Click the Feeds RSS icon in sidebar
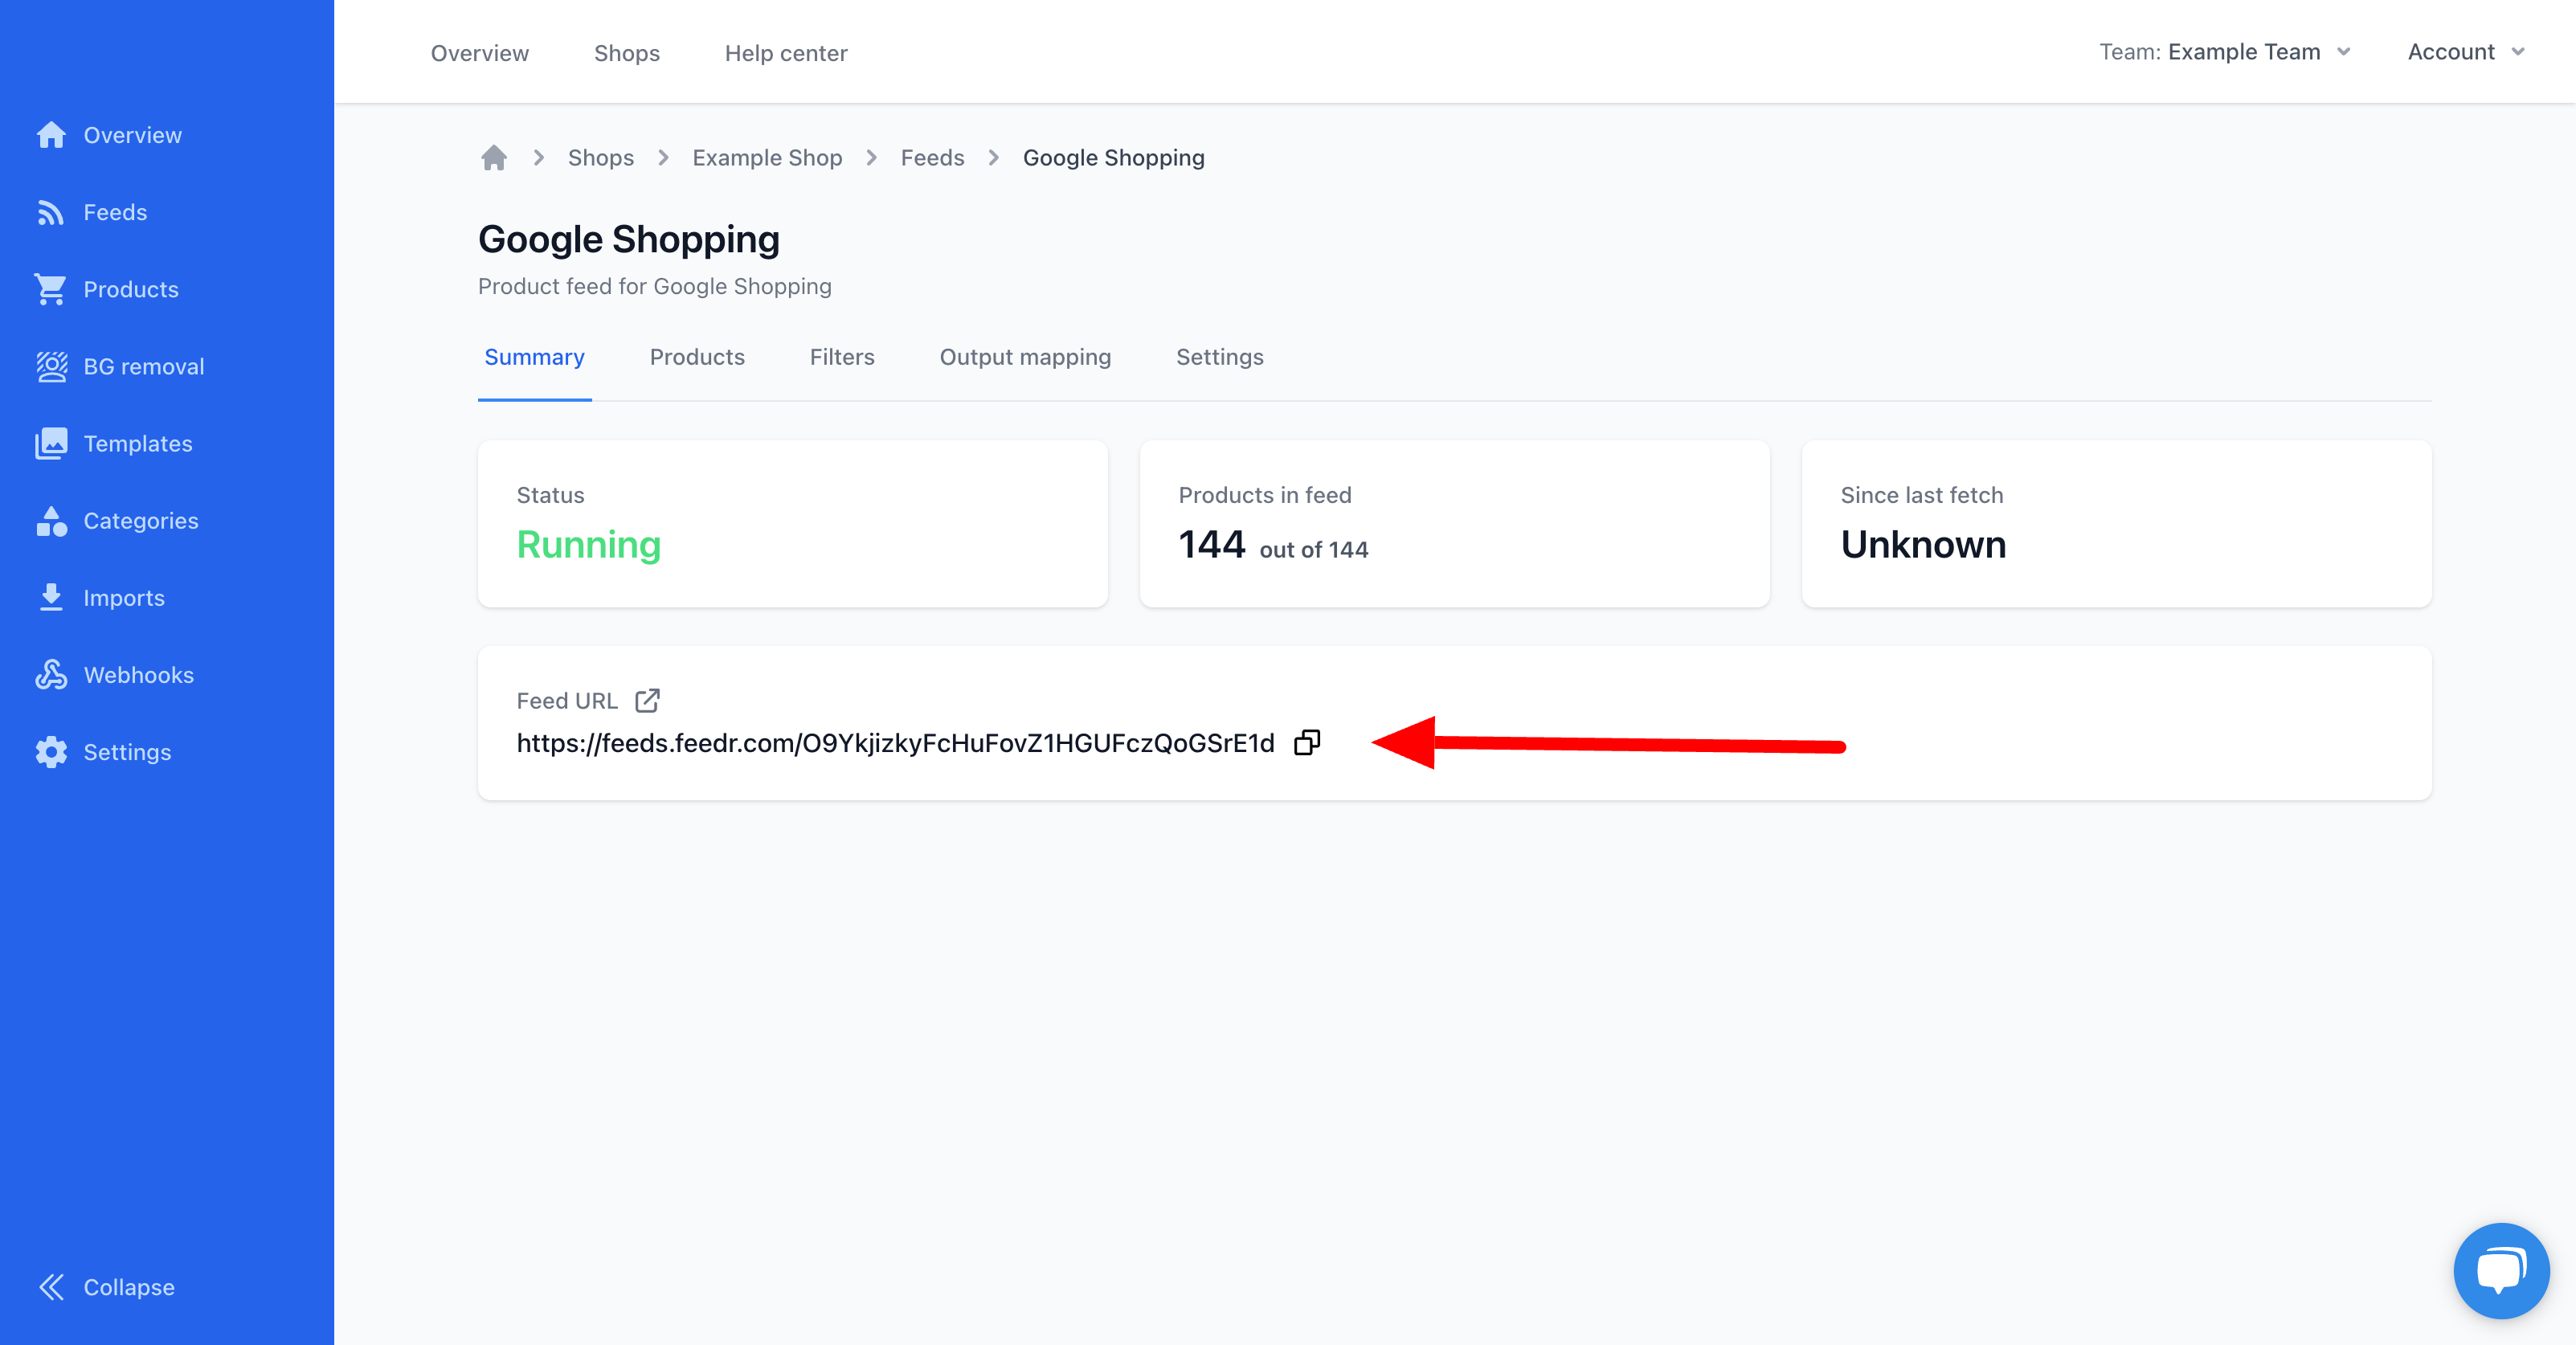This screenshot has width=2576, height=1345. 51,212
